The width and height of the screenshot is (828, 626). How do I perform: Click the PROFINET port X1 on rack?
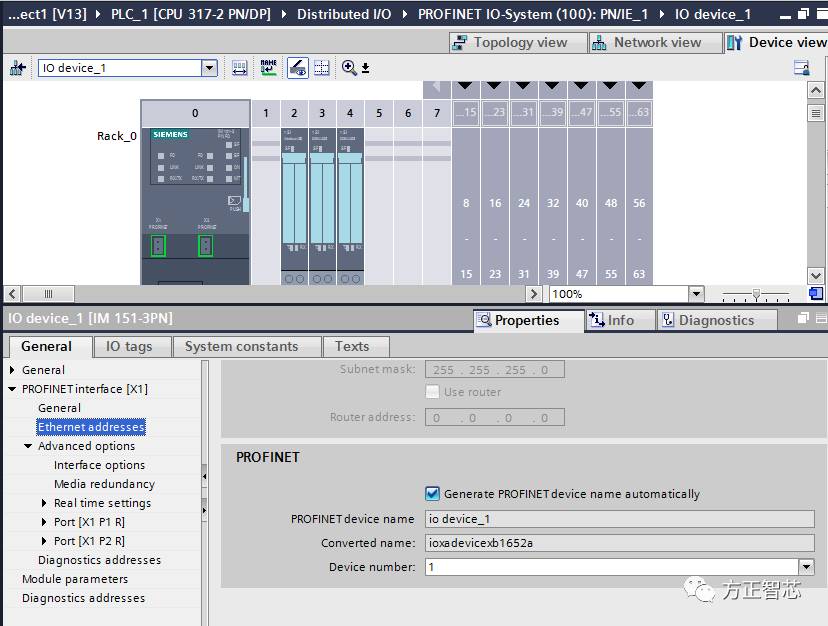click(158, 245)
